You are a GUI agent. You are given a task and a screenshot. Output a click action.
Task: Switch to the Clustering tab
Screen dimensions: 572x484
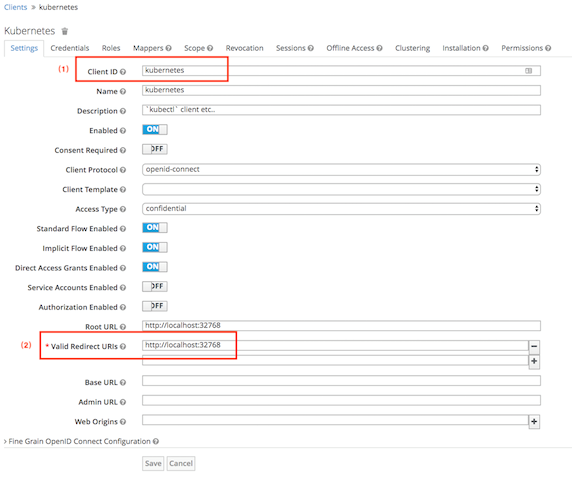pos(413,48)
